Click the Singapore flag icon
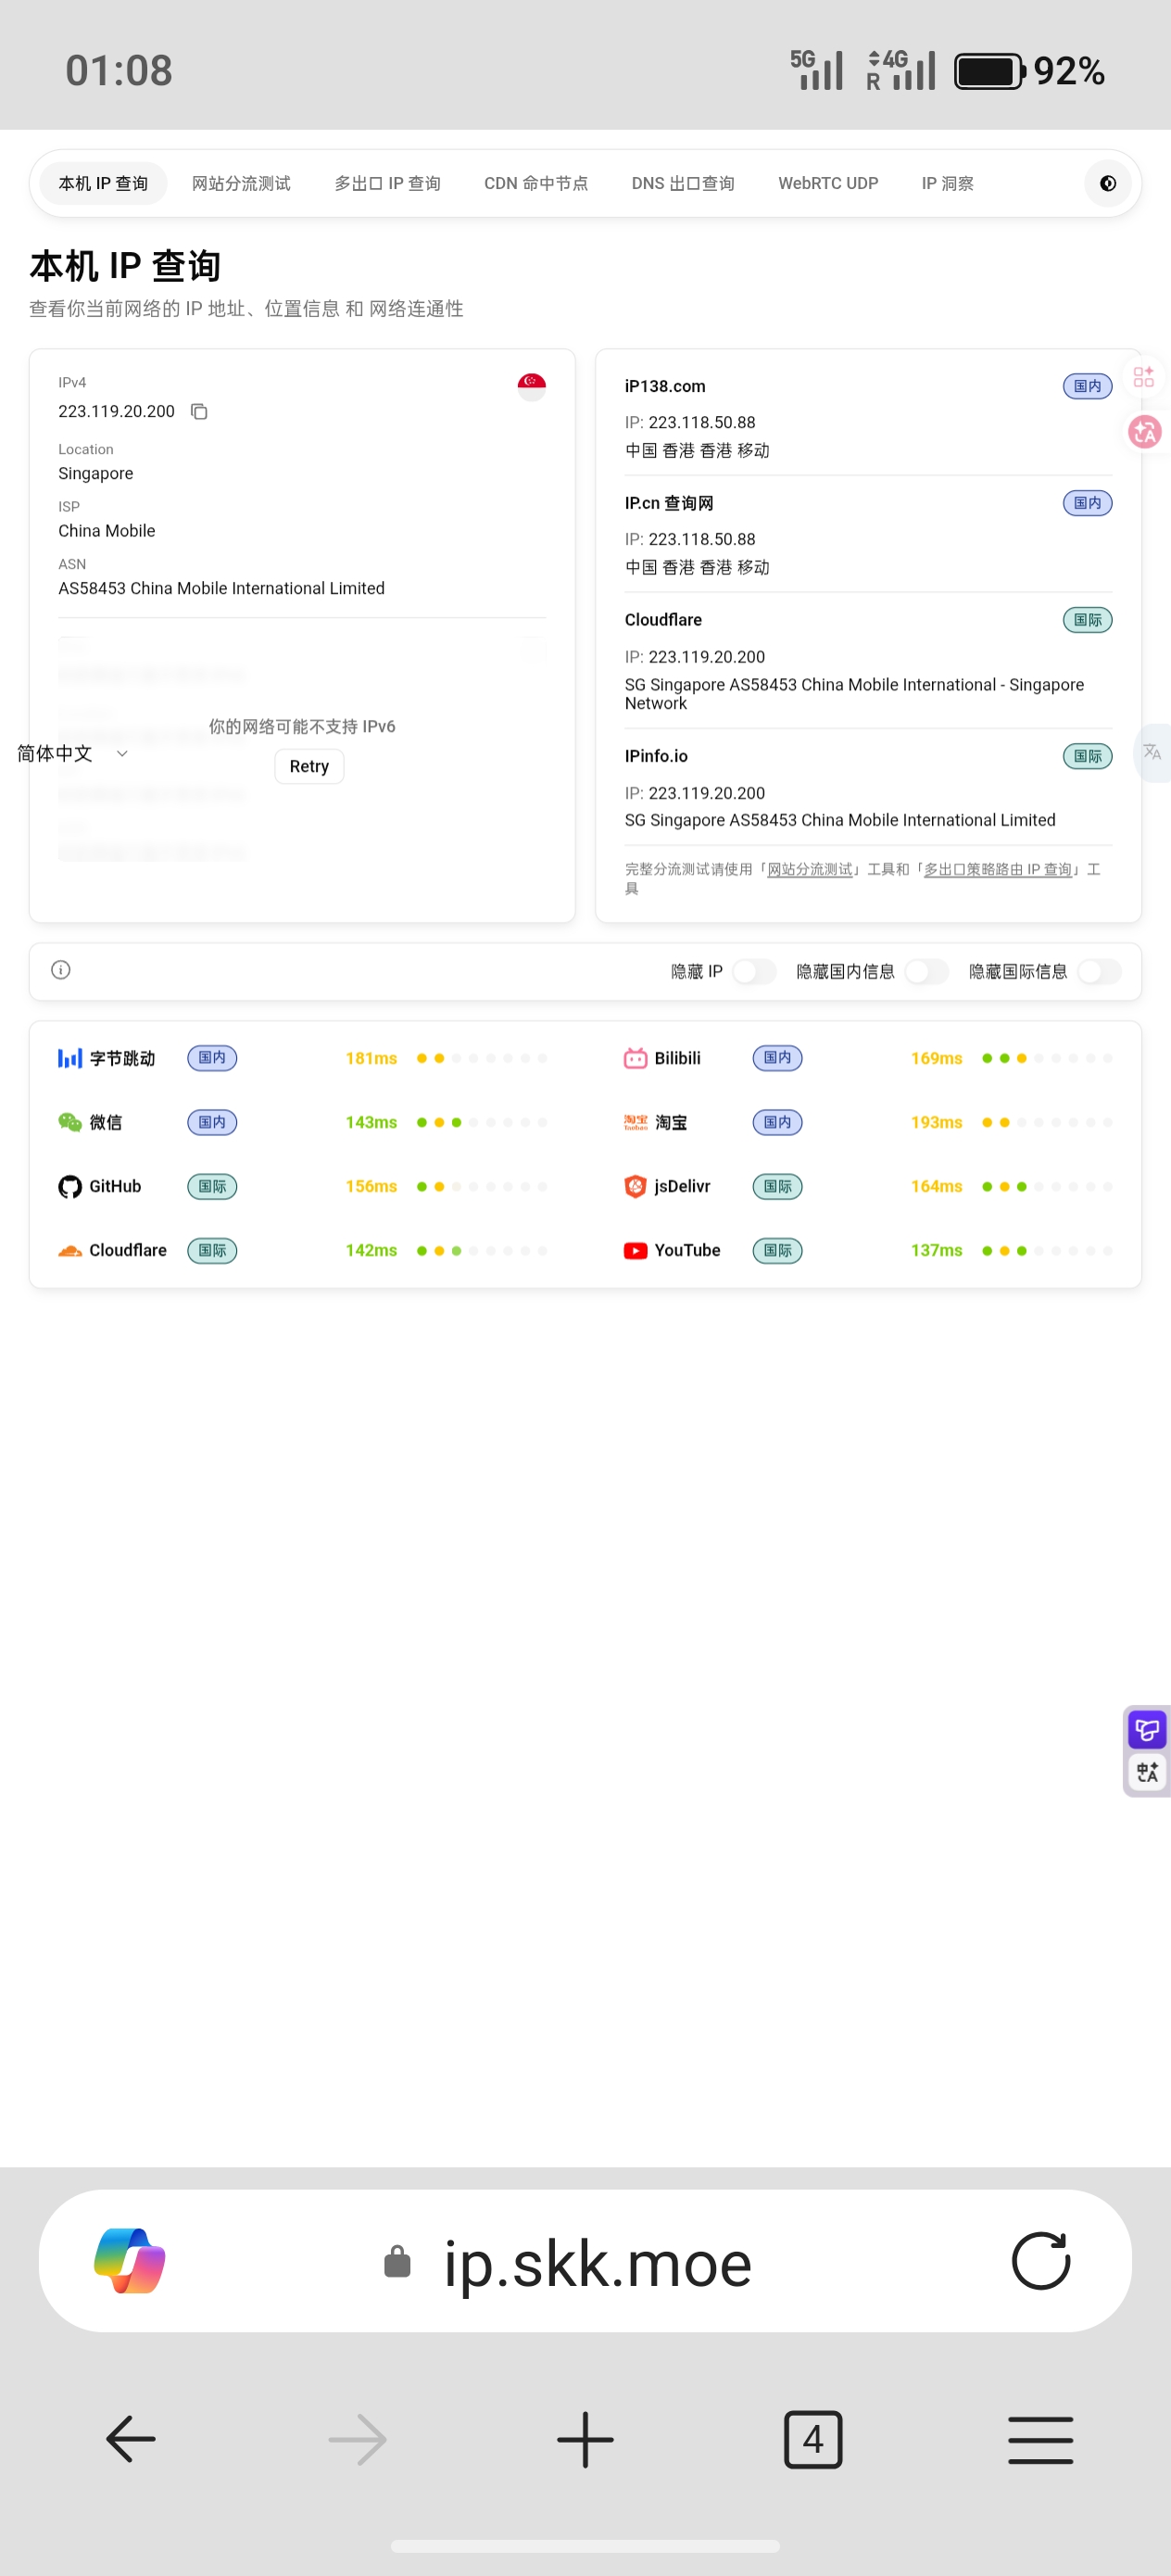 point(531,387)
